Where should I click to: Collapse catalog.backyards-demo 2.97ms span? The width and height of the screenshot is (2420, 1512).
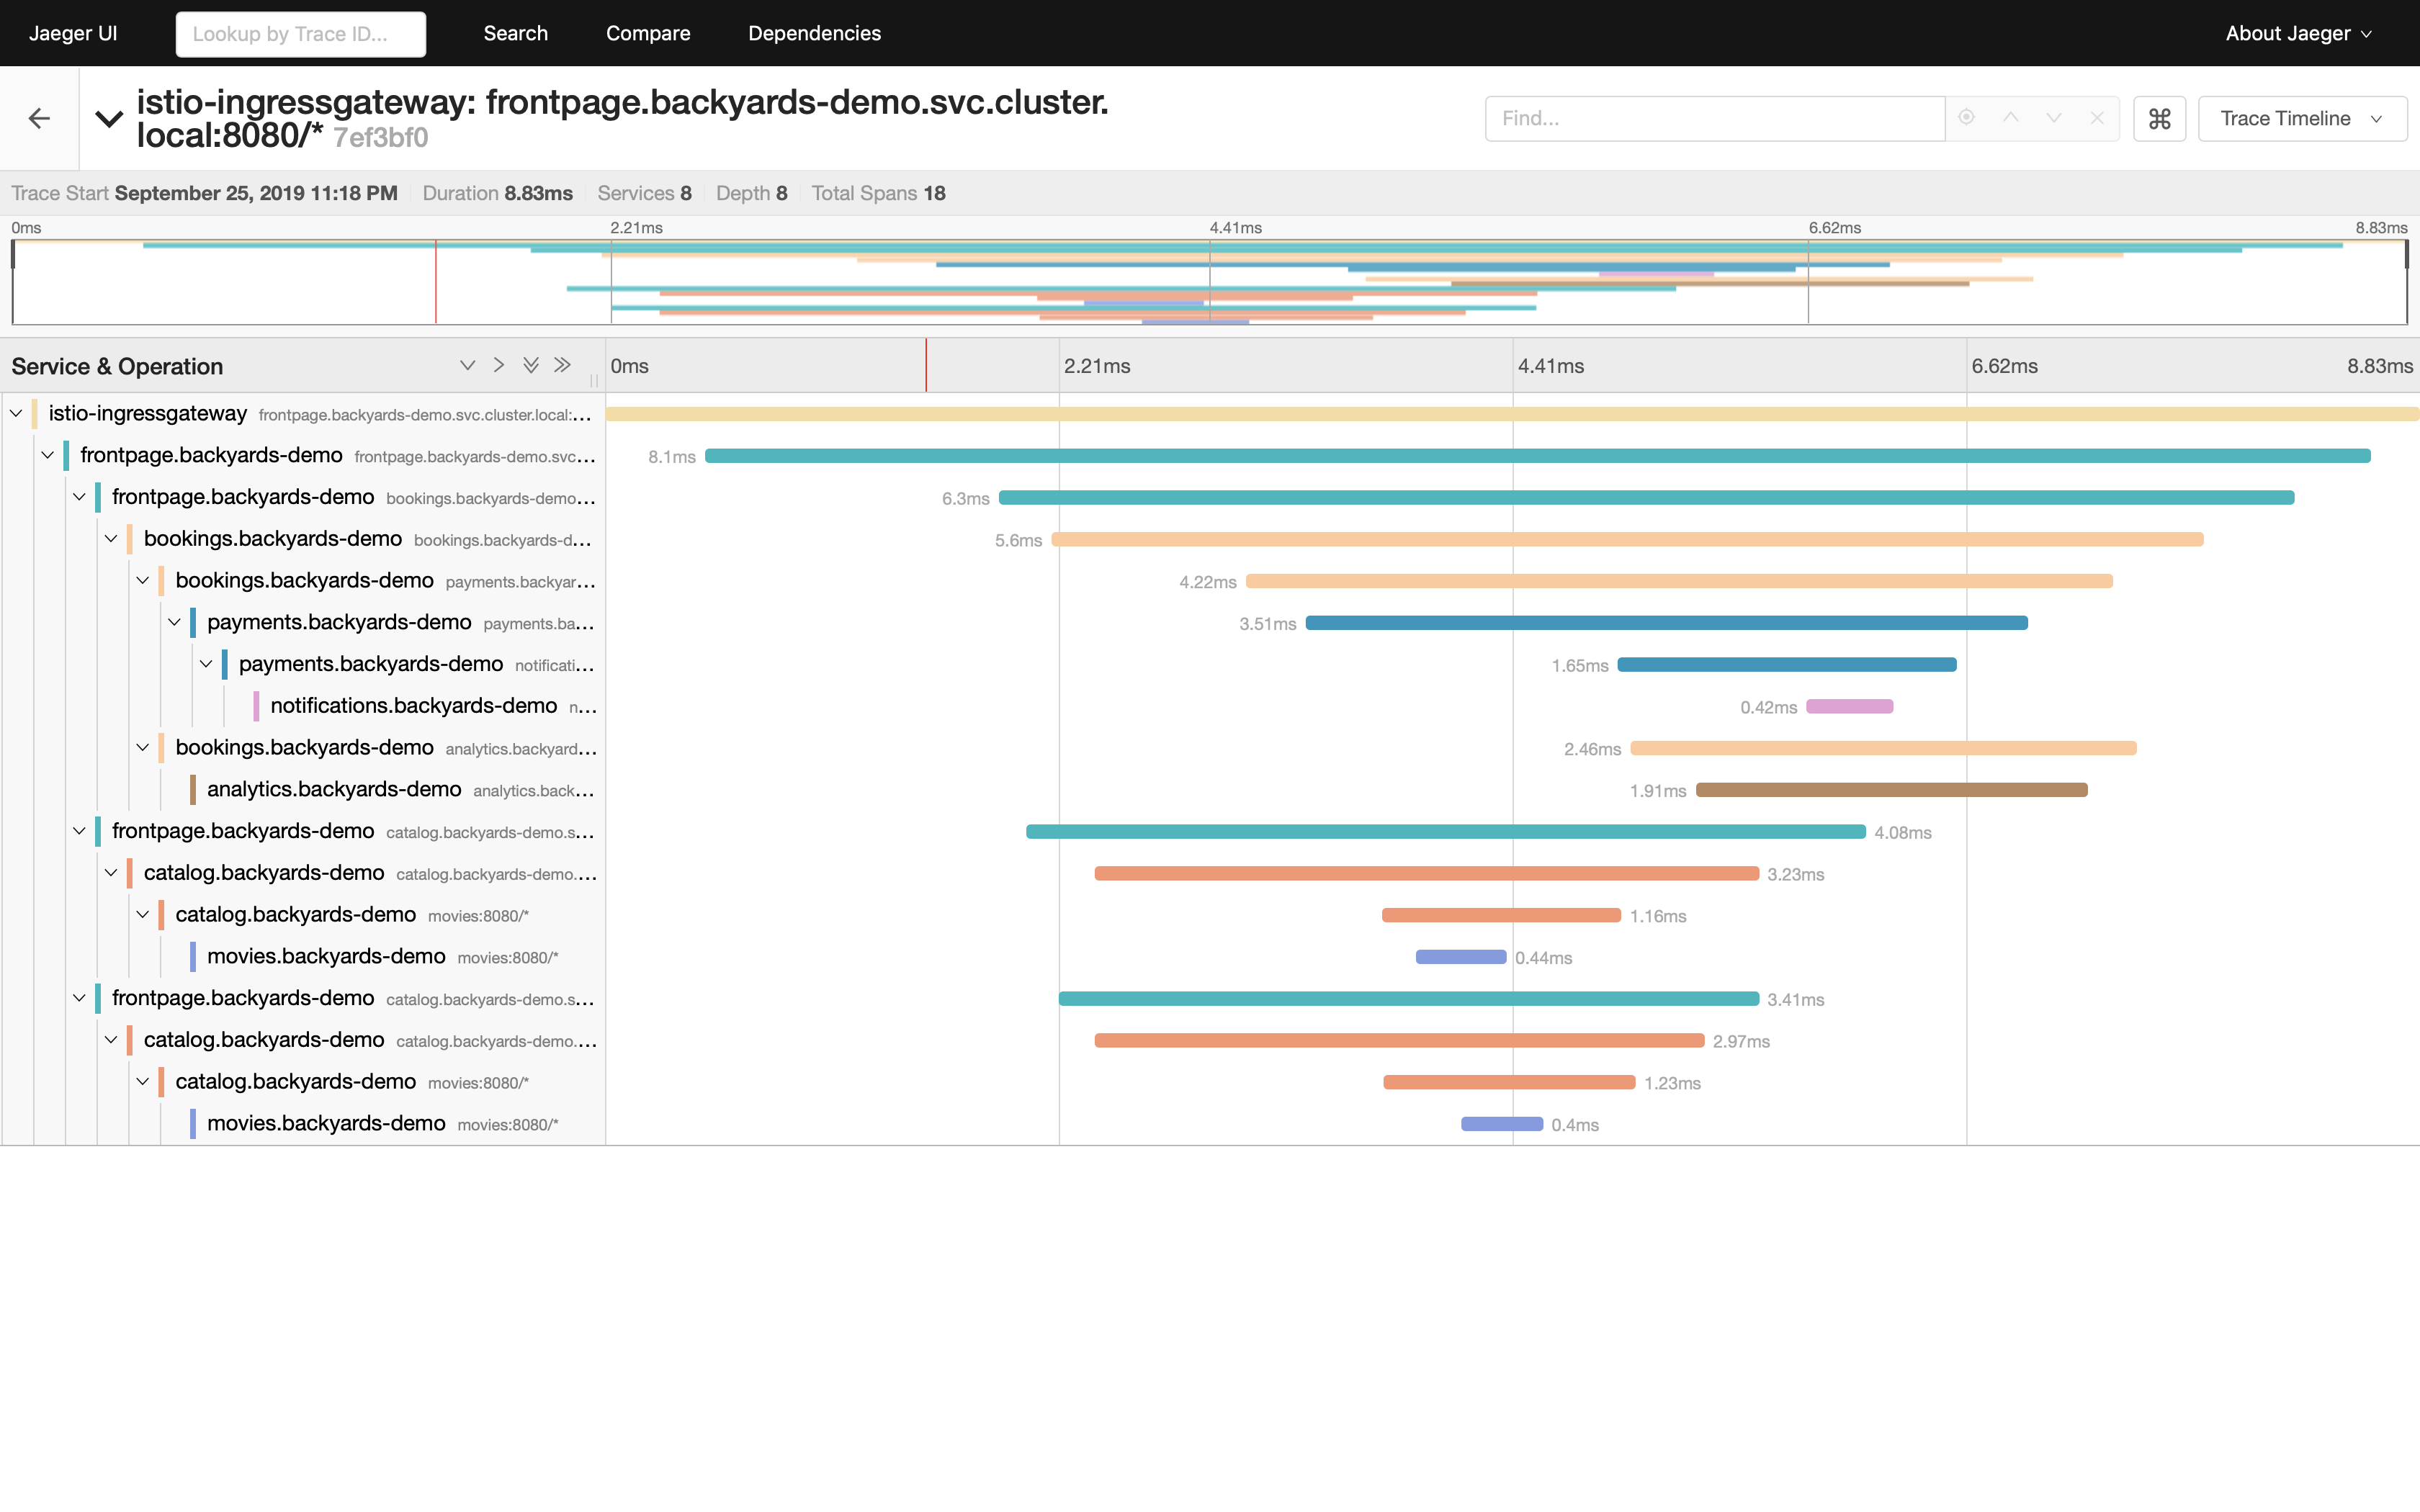[x=111, y=1040]
